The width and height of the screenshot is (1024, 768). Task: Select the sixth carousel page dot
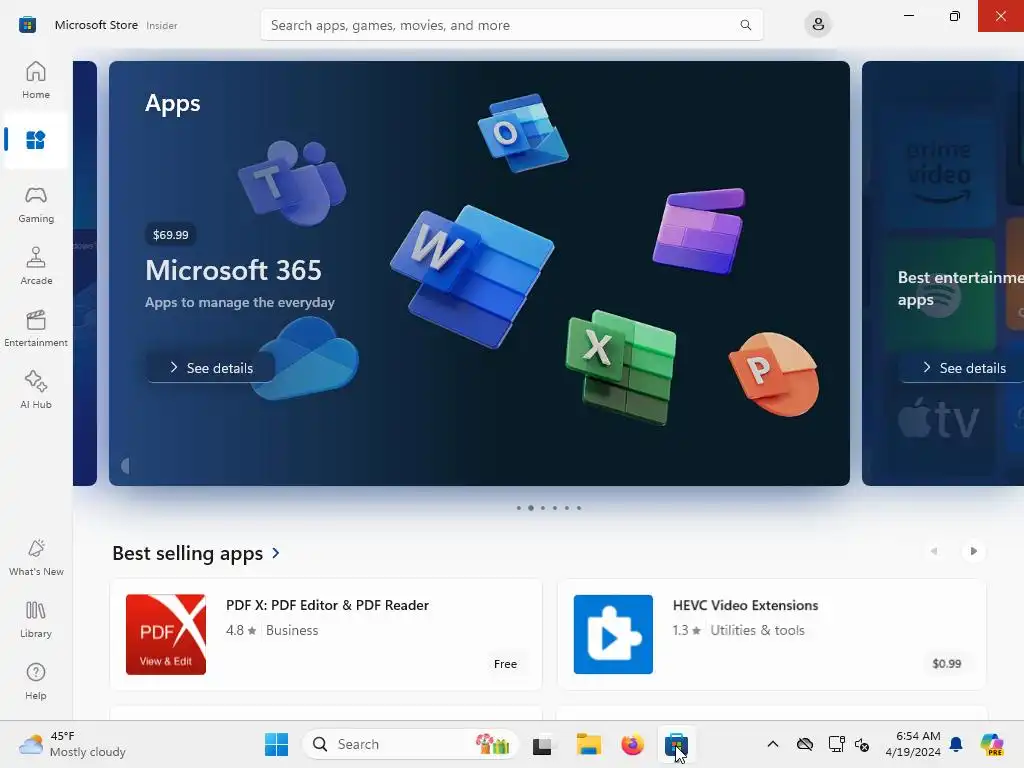click(579, 508)
